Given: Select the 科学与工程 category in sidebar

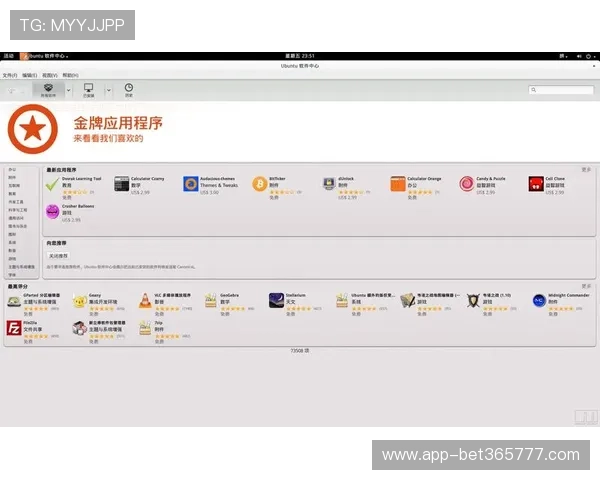Looking at the screenshot, I should pyautogui.click(x=18, y=210).
